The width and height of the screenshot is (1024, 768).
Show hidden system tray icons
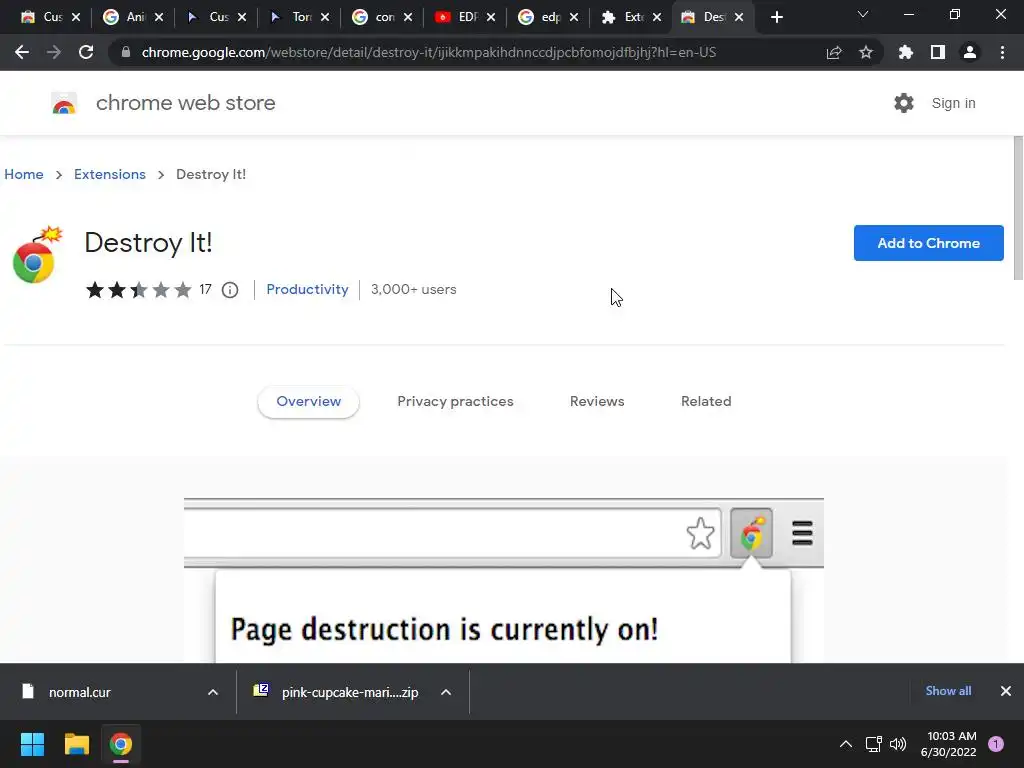(x=846, y=744)
